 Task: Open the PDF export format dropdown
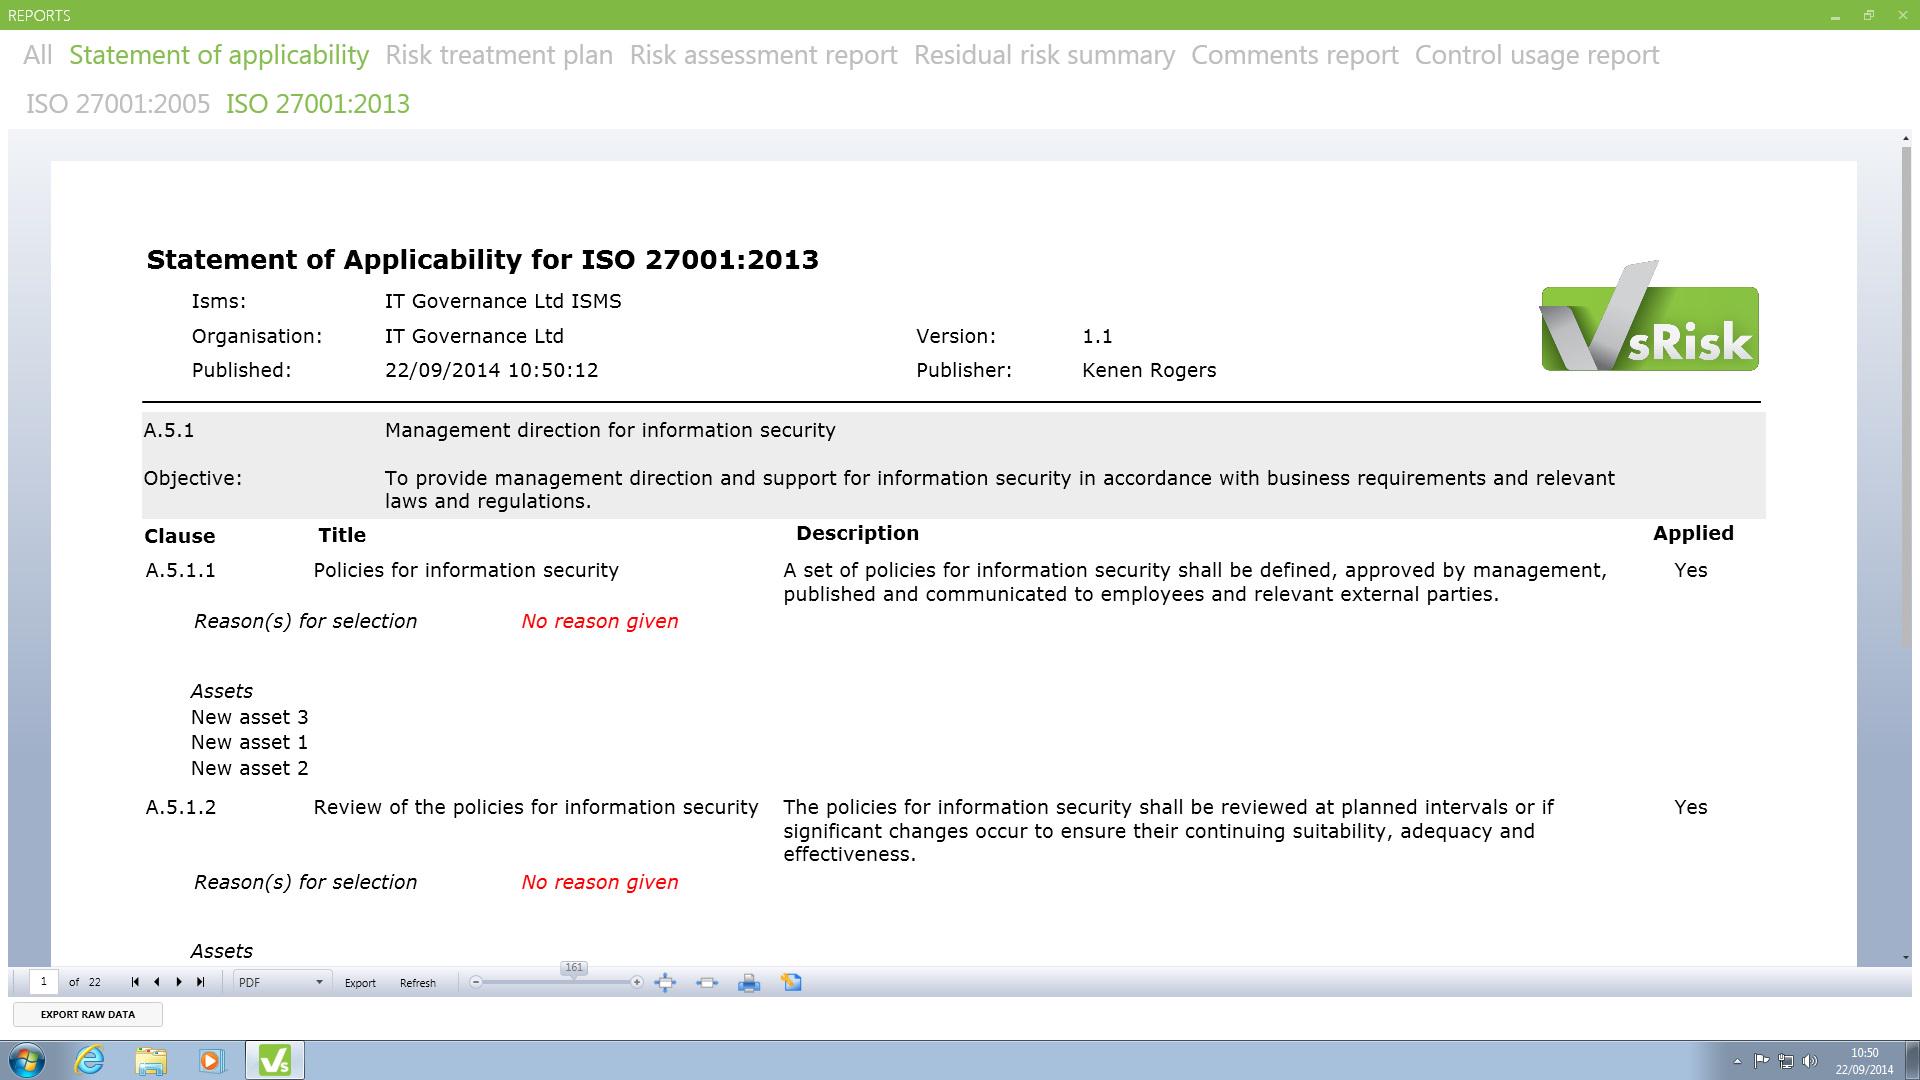point(280,982)
